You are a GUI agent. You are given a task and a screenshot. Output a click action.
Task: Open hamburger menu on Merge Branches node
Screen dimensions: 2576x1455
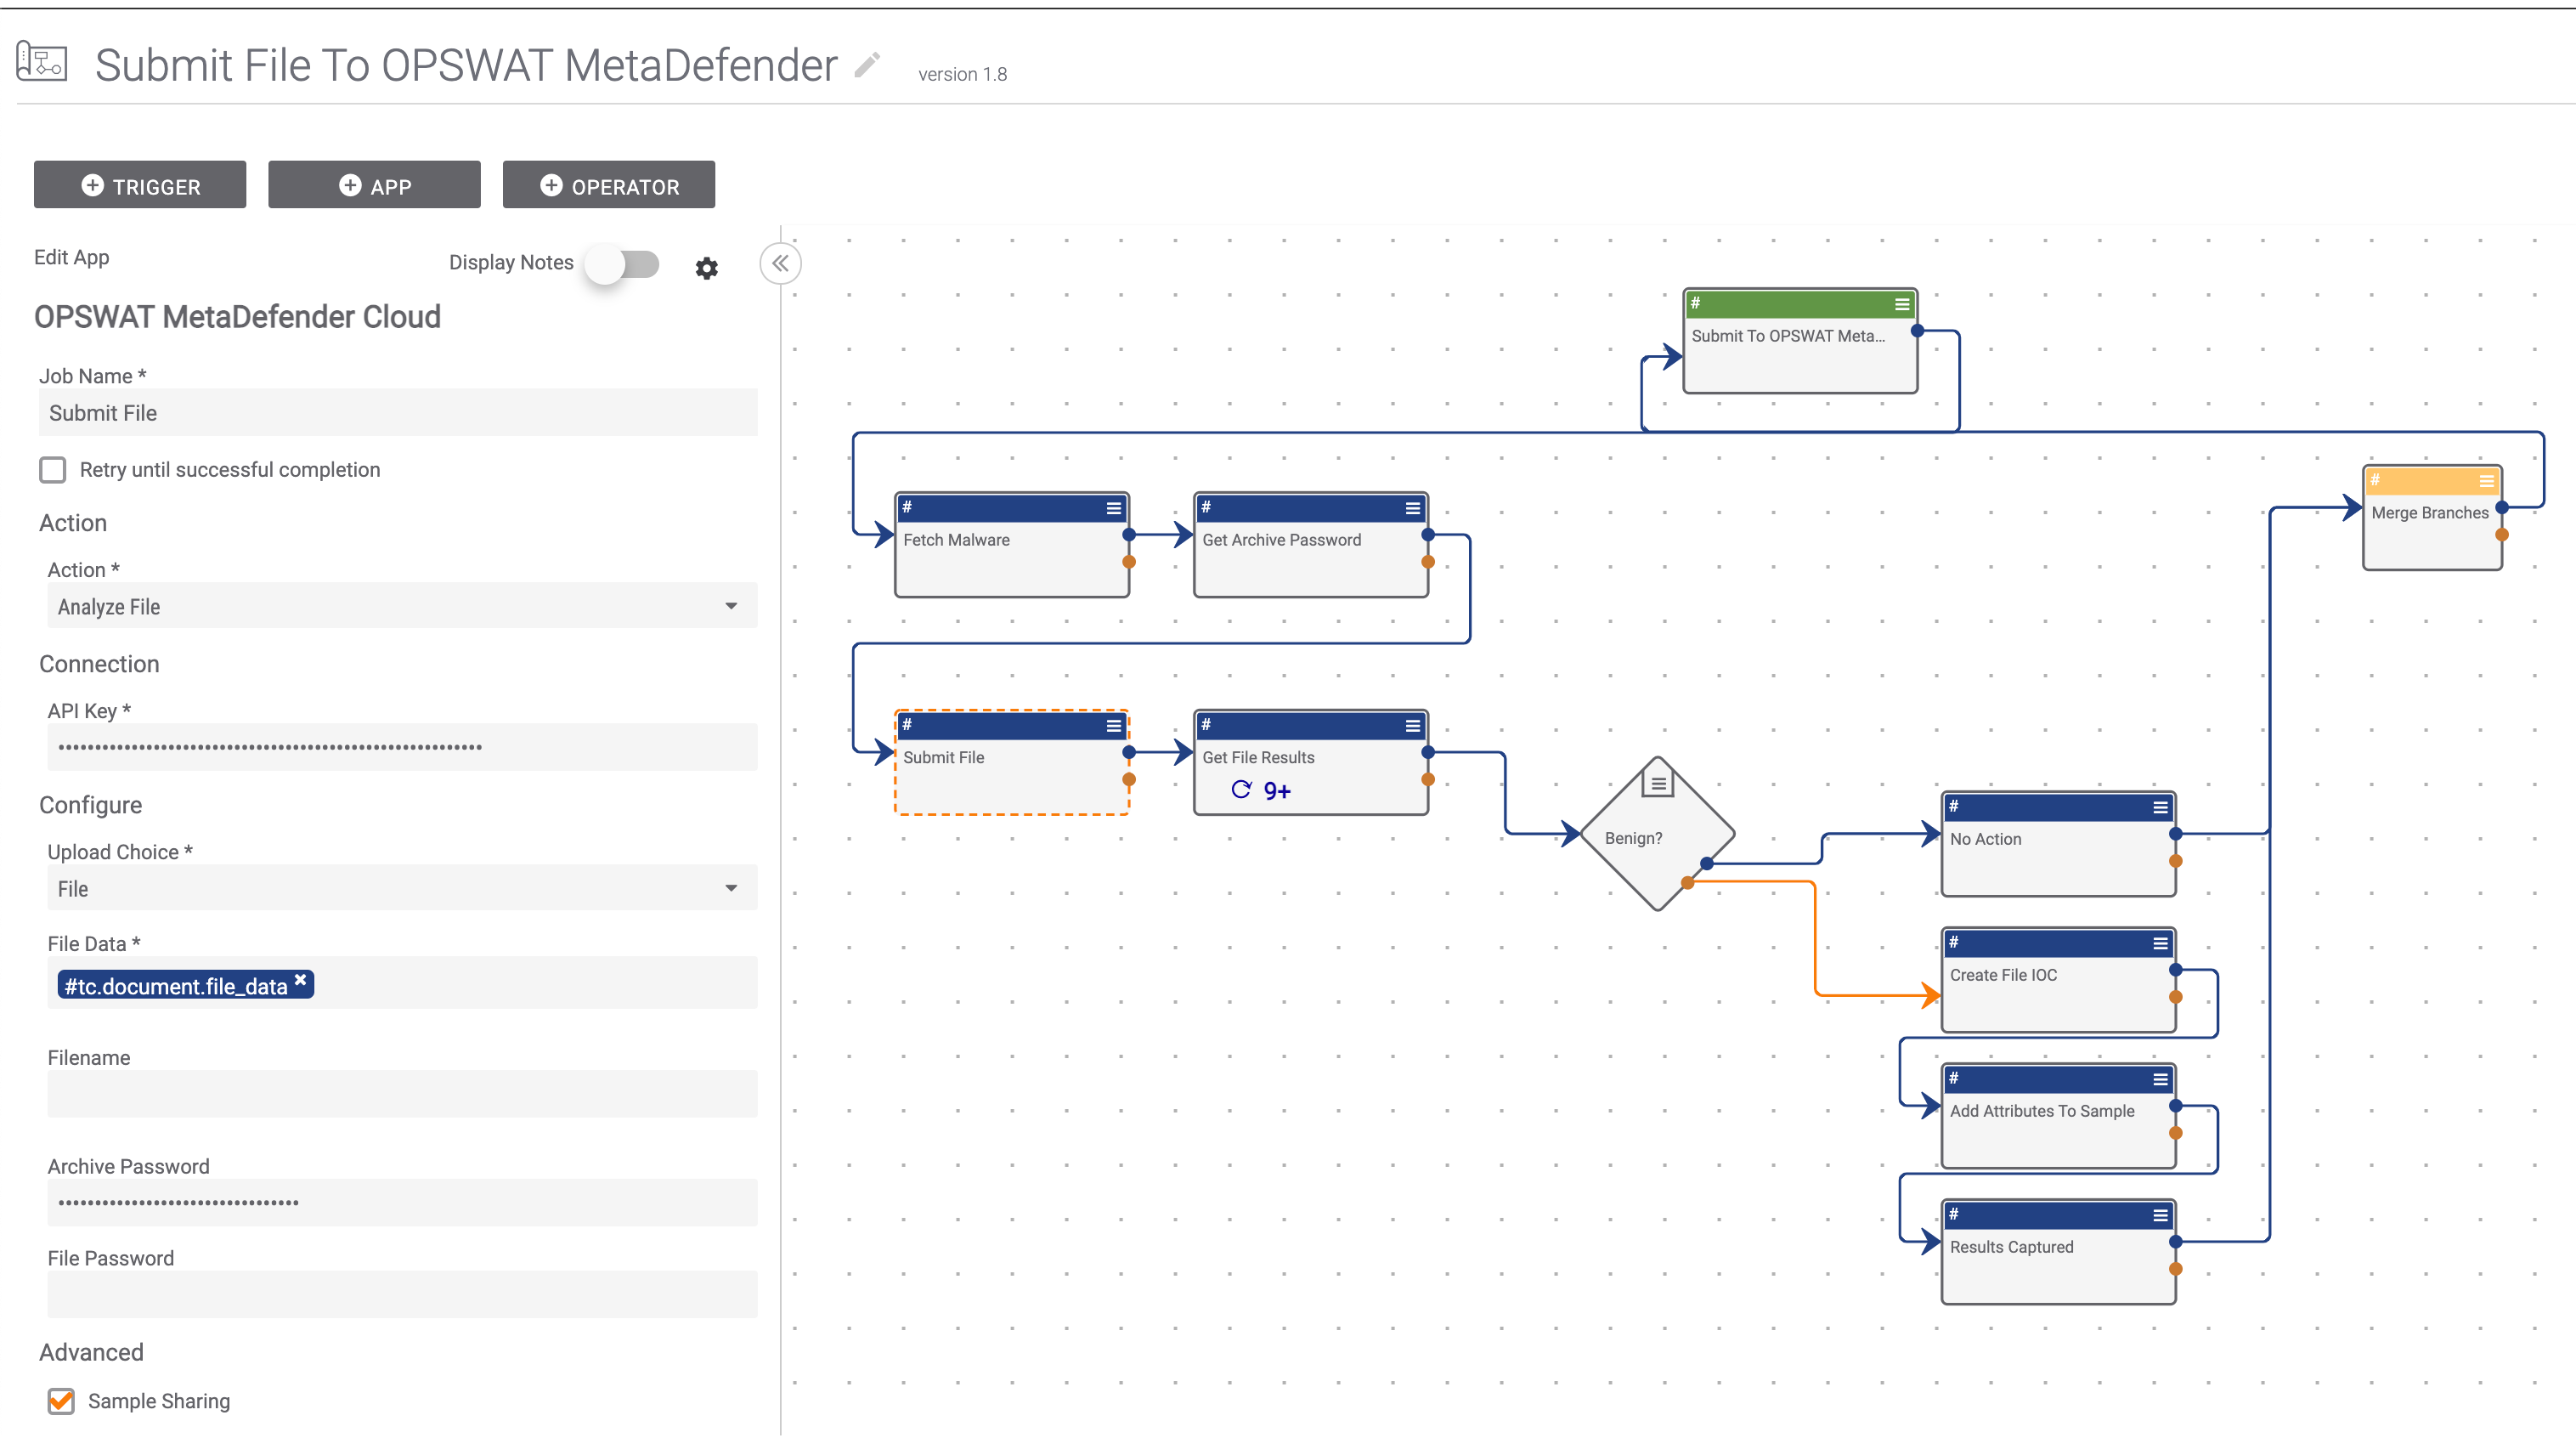[2485, 480]
